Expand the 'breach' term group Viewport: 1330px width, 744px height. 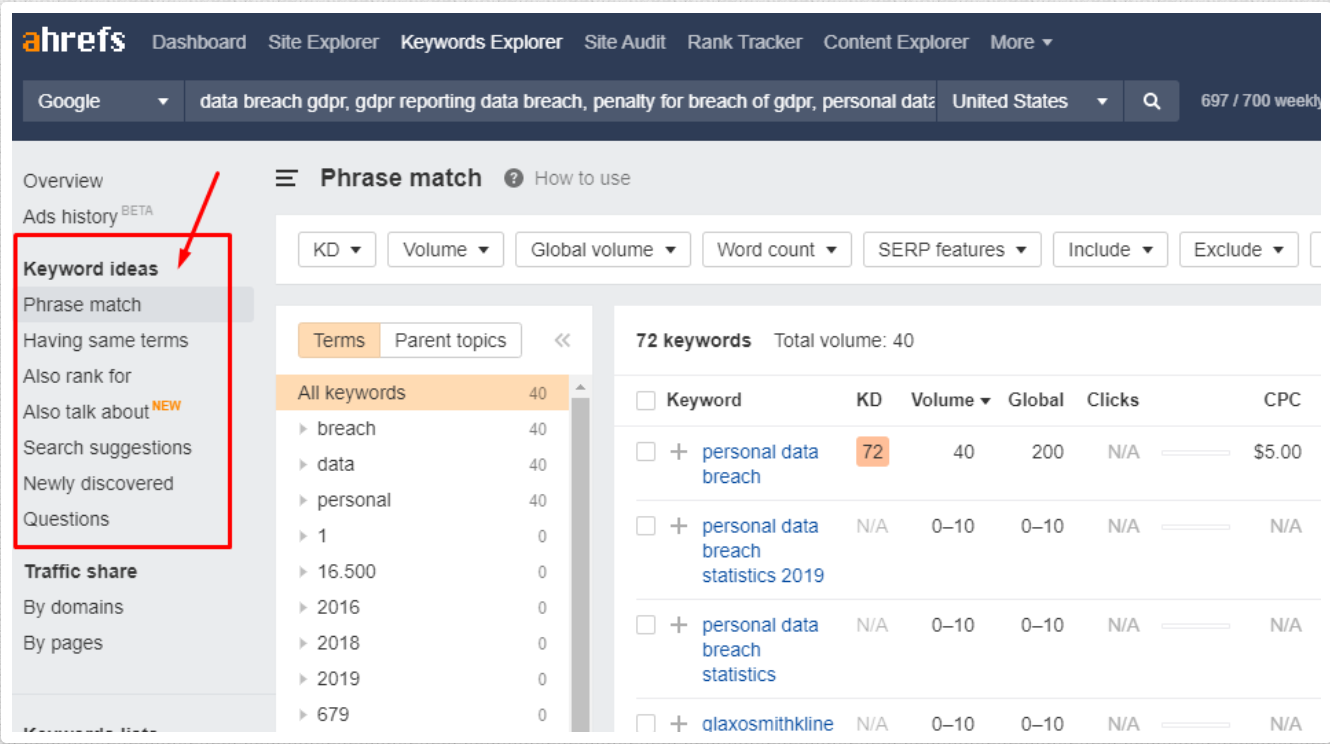(303, 428)
